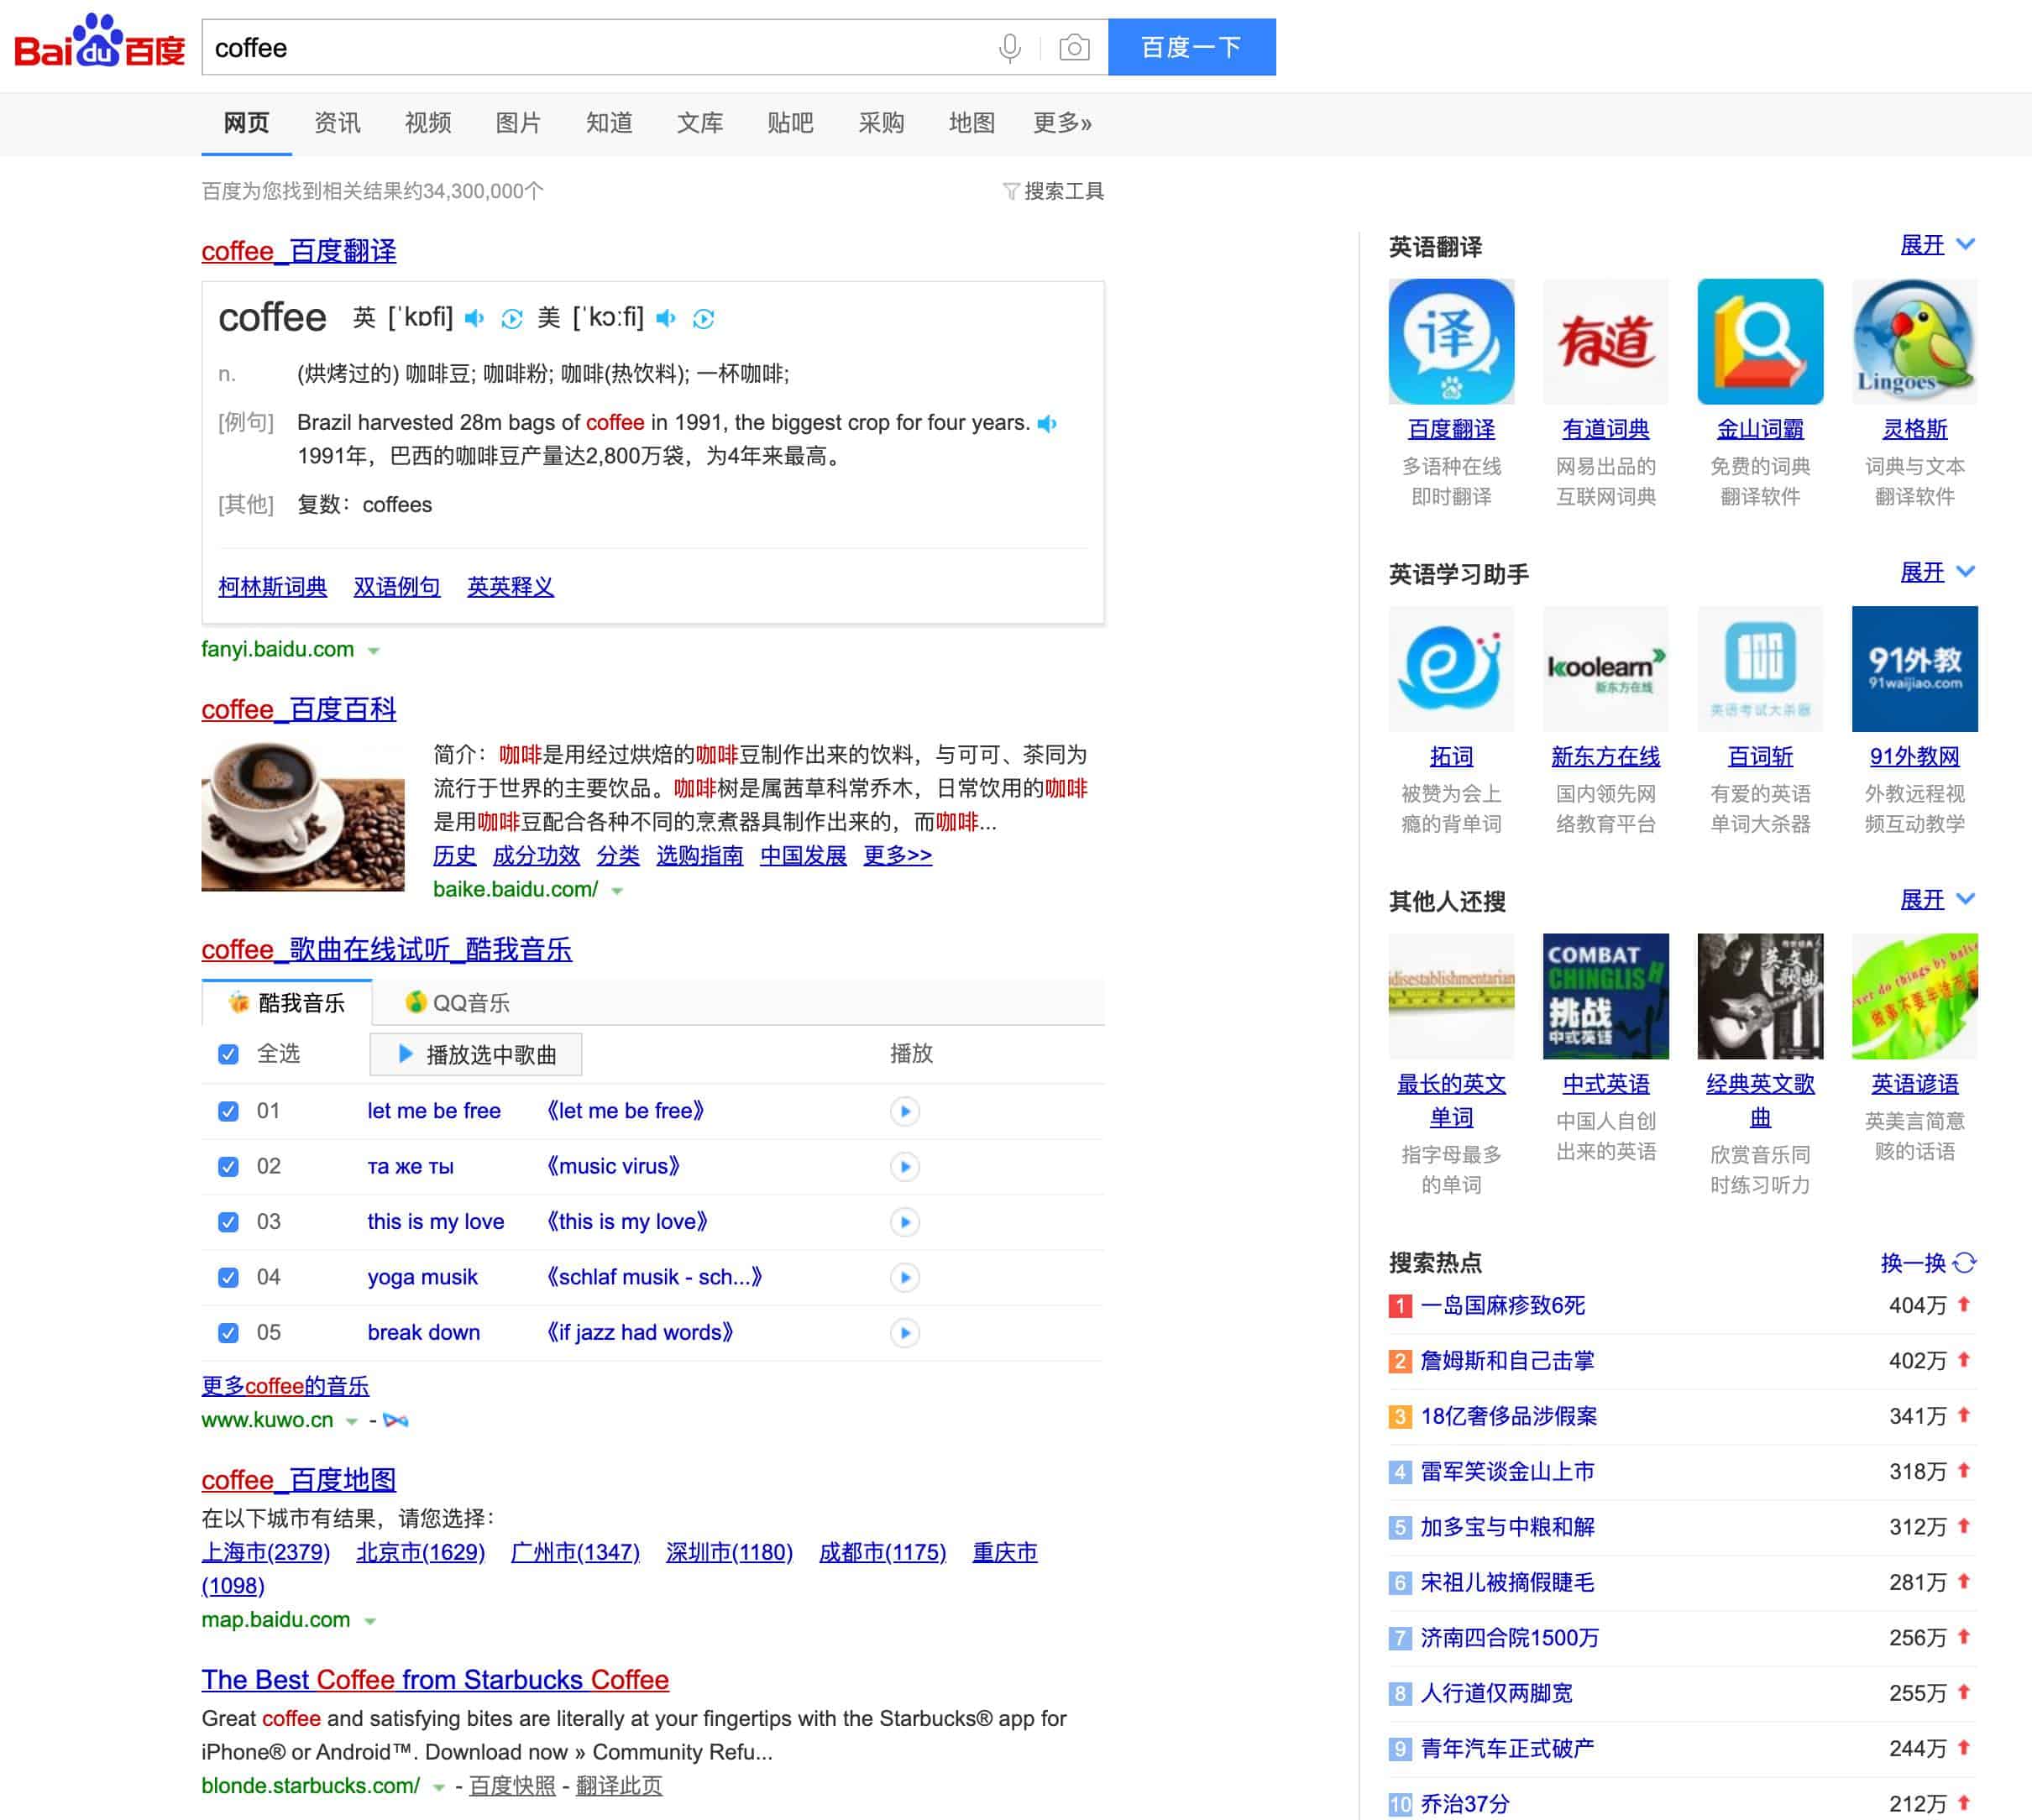
Task: Open 英语谚语 thumbnail
Action: click(1915, 996)
